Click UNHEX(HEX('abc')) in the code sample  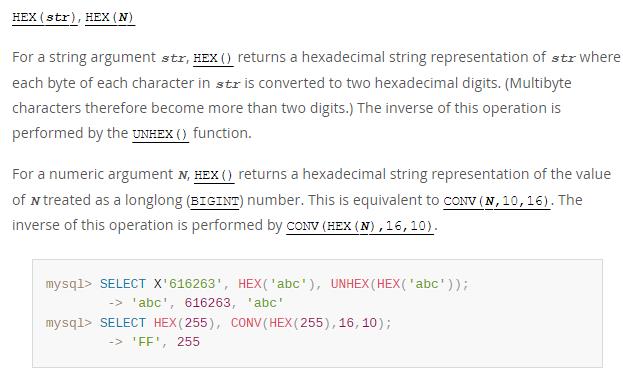click(x=397, y=284)
